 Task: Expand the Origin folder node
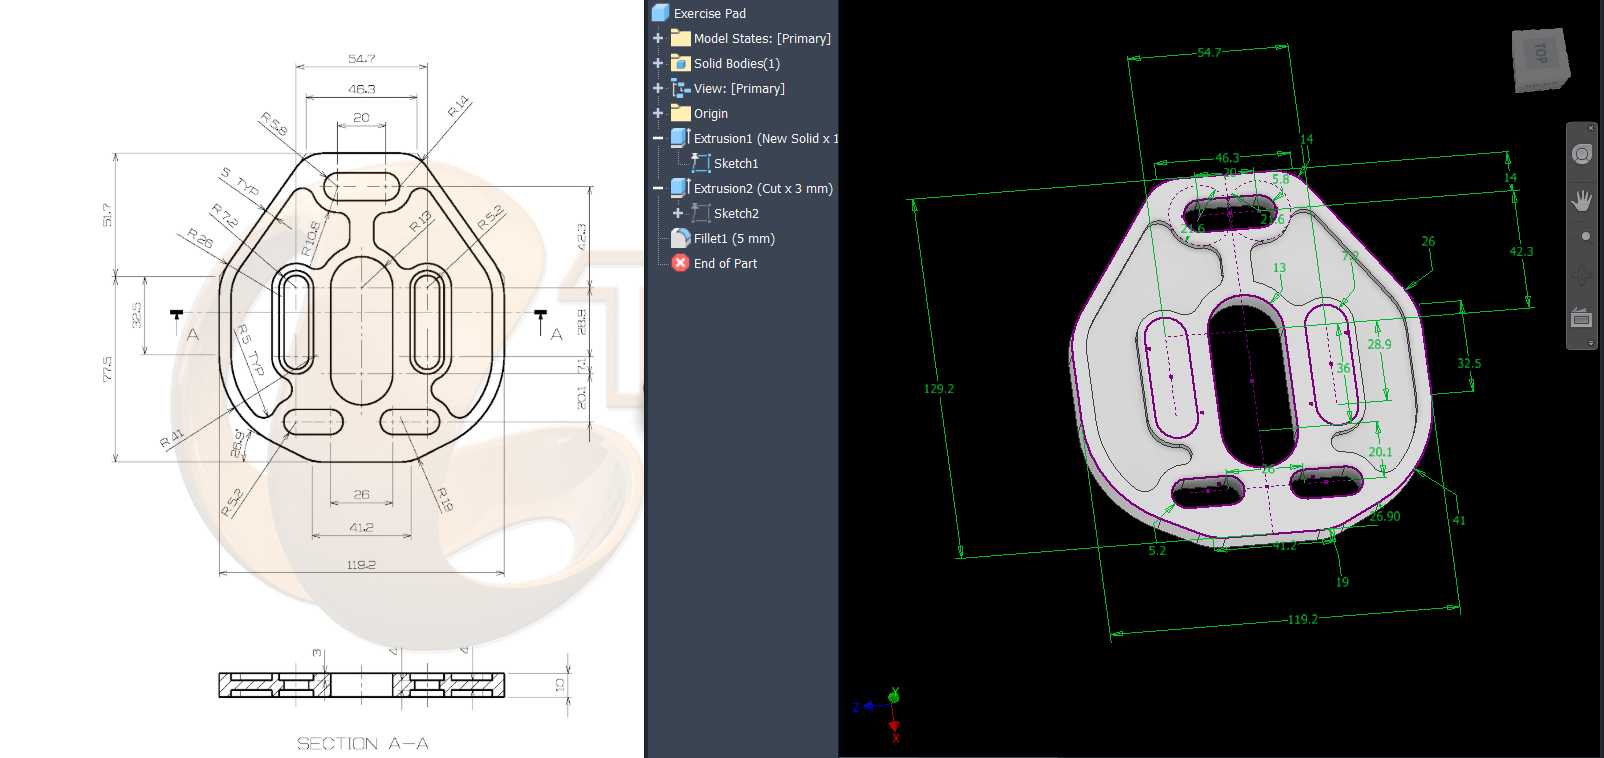pyautogui.click(x=658, y=113)
